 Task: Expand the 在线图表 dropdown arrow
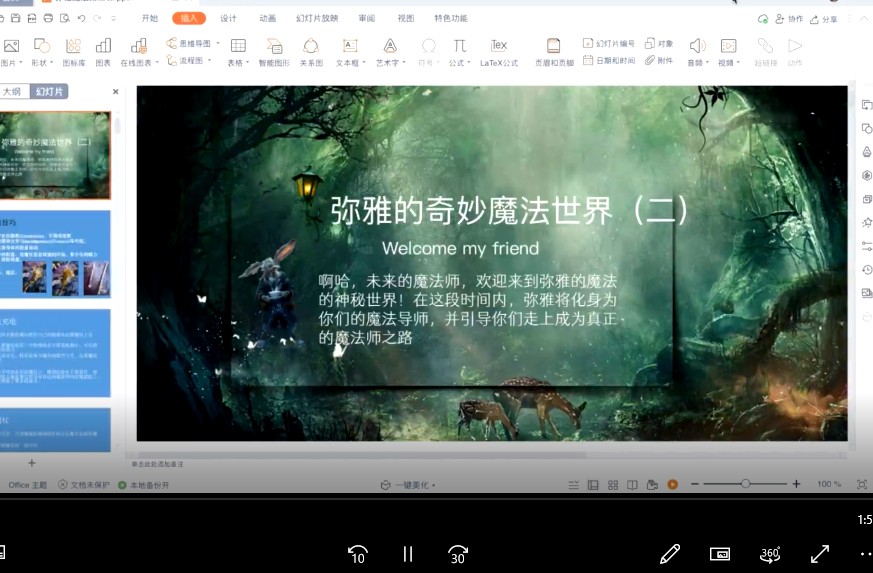(x=157, y=62)
